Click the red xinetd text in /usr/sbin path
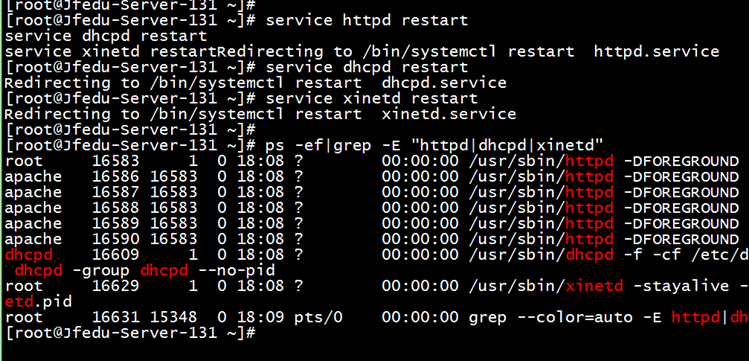Screen dimensions: 749x361 pyautogui.click(x=594, y=286)
